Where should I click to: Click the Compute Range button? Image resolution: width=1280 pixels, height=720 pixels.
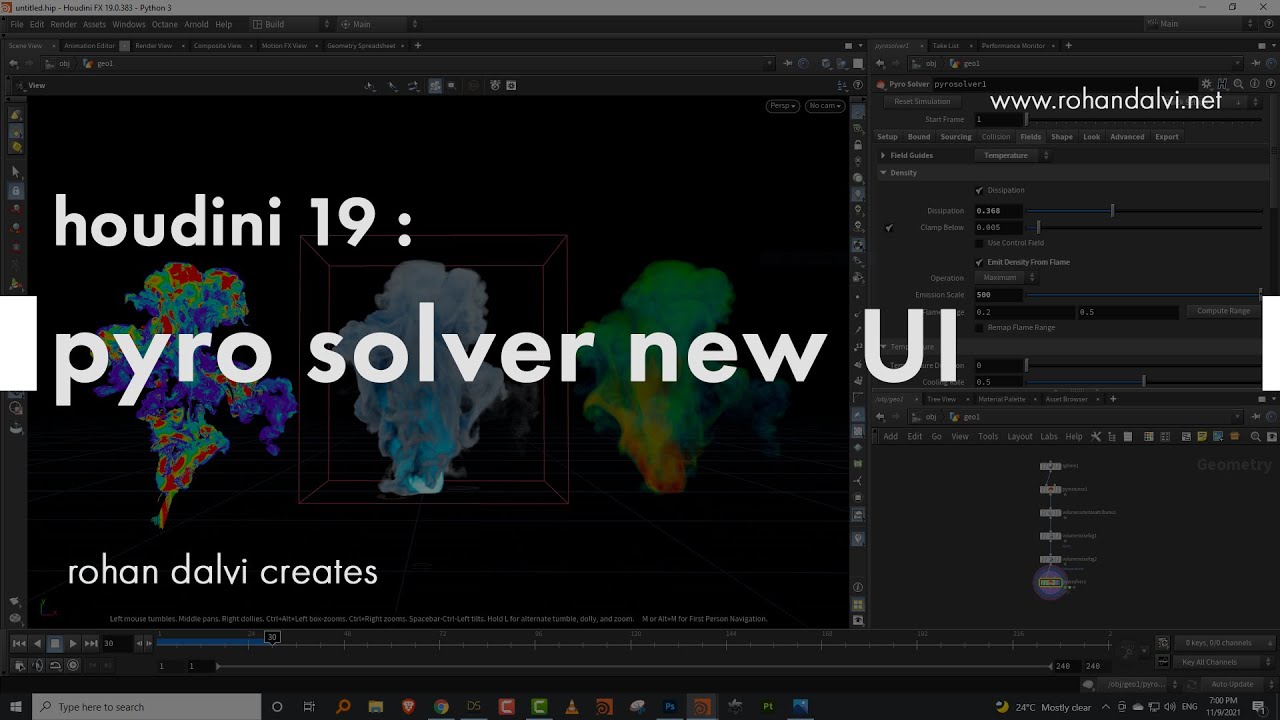coord(1223,311)
